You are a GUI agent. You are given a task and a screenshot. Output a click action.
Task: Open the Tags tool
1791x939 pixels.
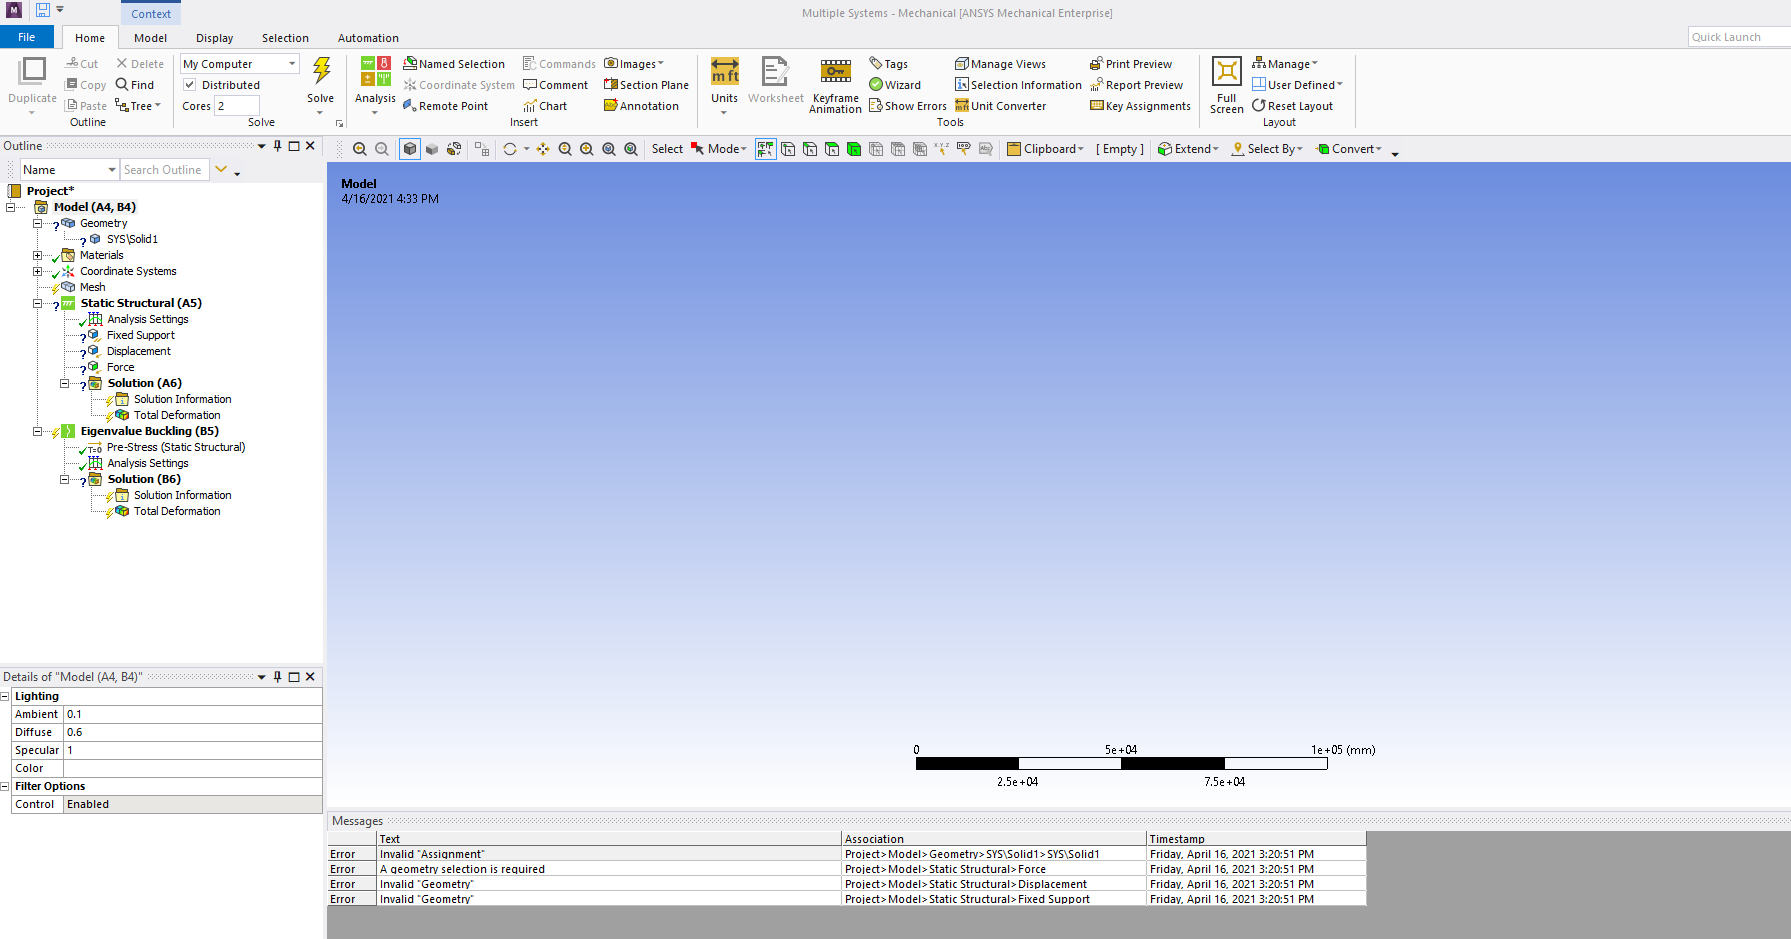pos(889,64)
